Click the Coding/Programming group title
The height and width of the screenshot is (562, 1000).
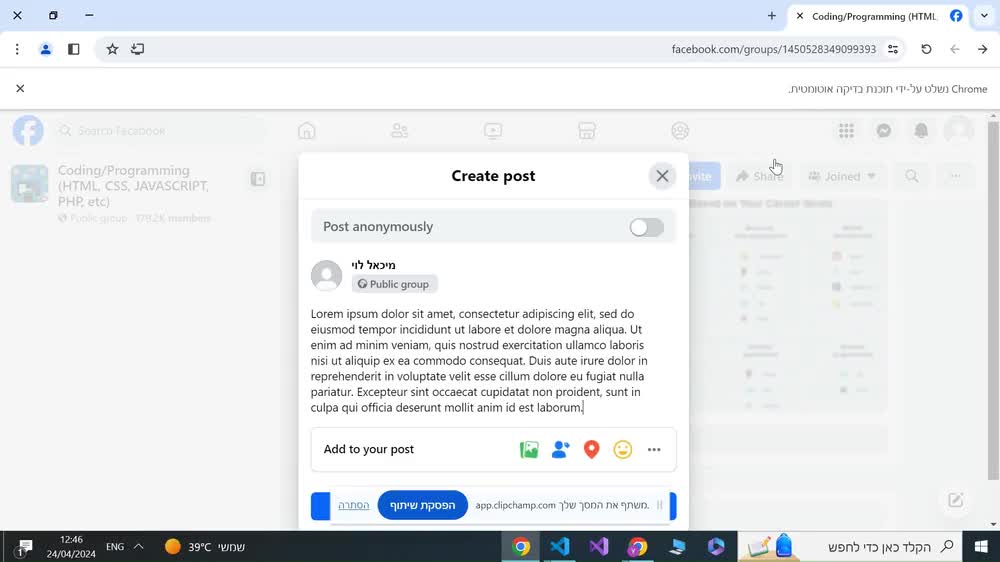point(133,186)
